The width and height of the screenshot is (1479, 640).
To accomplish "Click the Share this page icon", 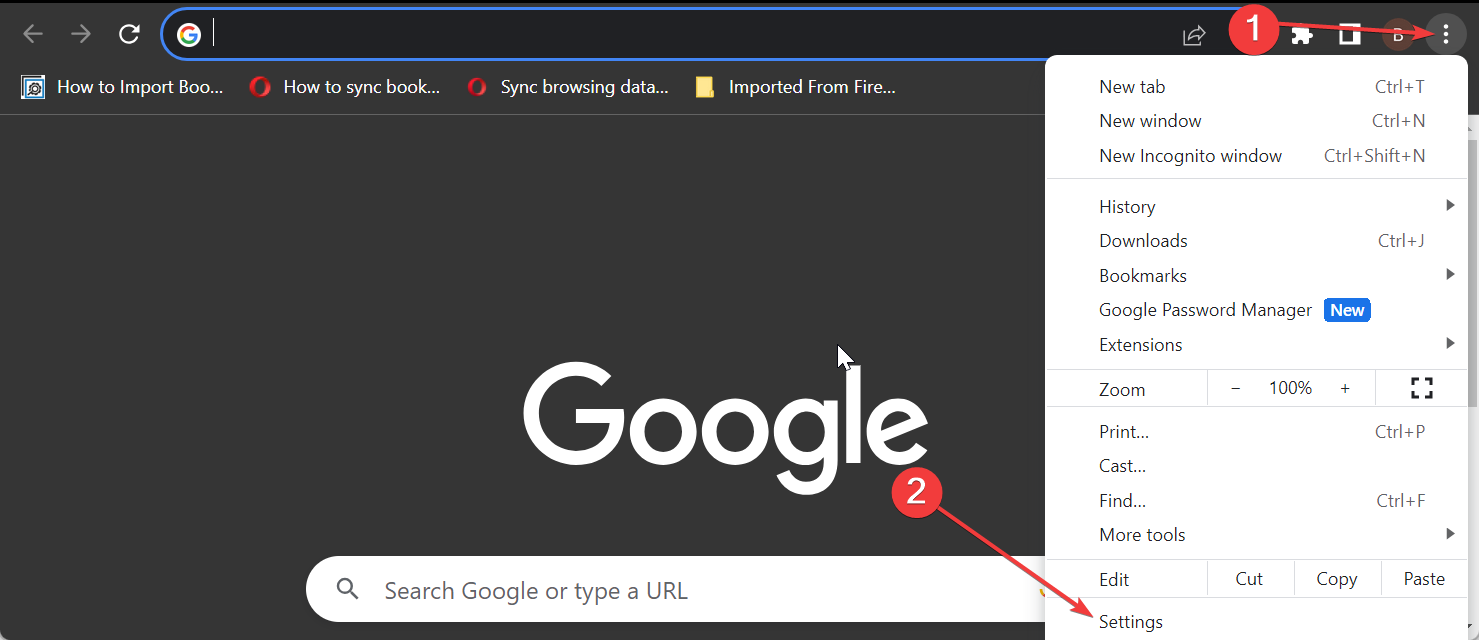I will tap(1194, 36).
